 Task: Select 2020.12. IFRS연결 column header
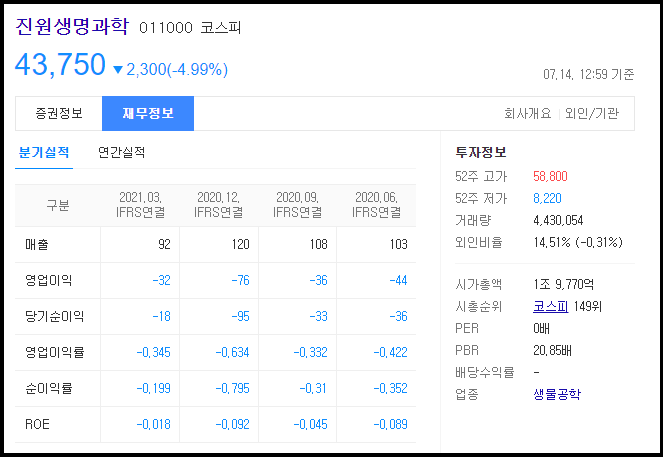click(x=219, y=205)
